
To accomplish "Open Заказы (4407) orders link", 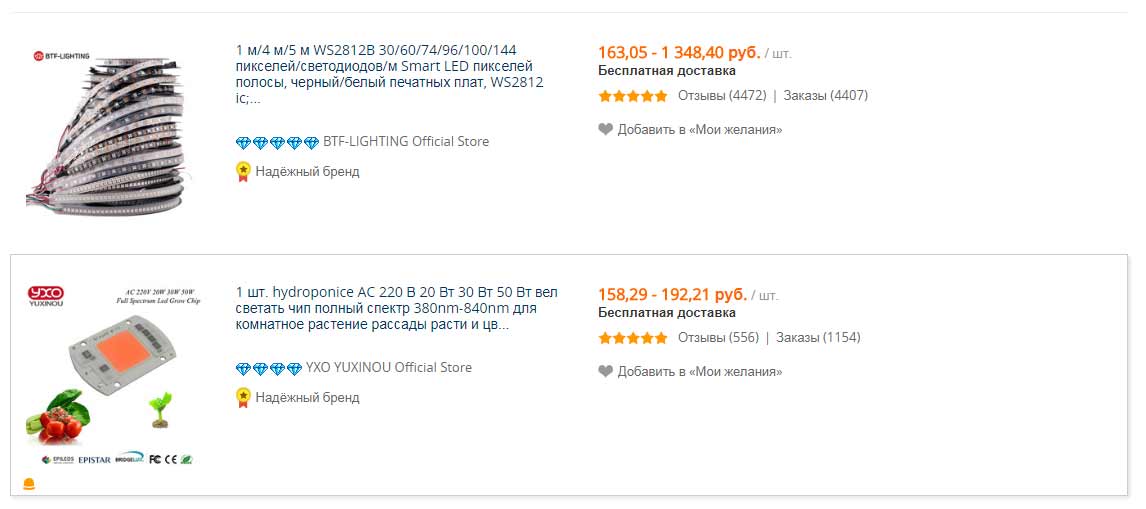I will pos(826,96).
